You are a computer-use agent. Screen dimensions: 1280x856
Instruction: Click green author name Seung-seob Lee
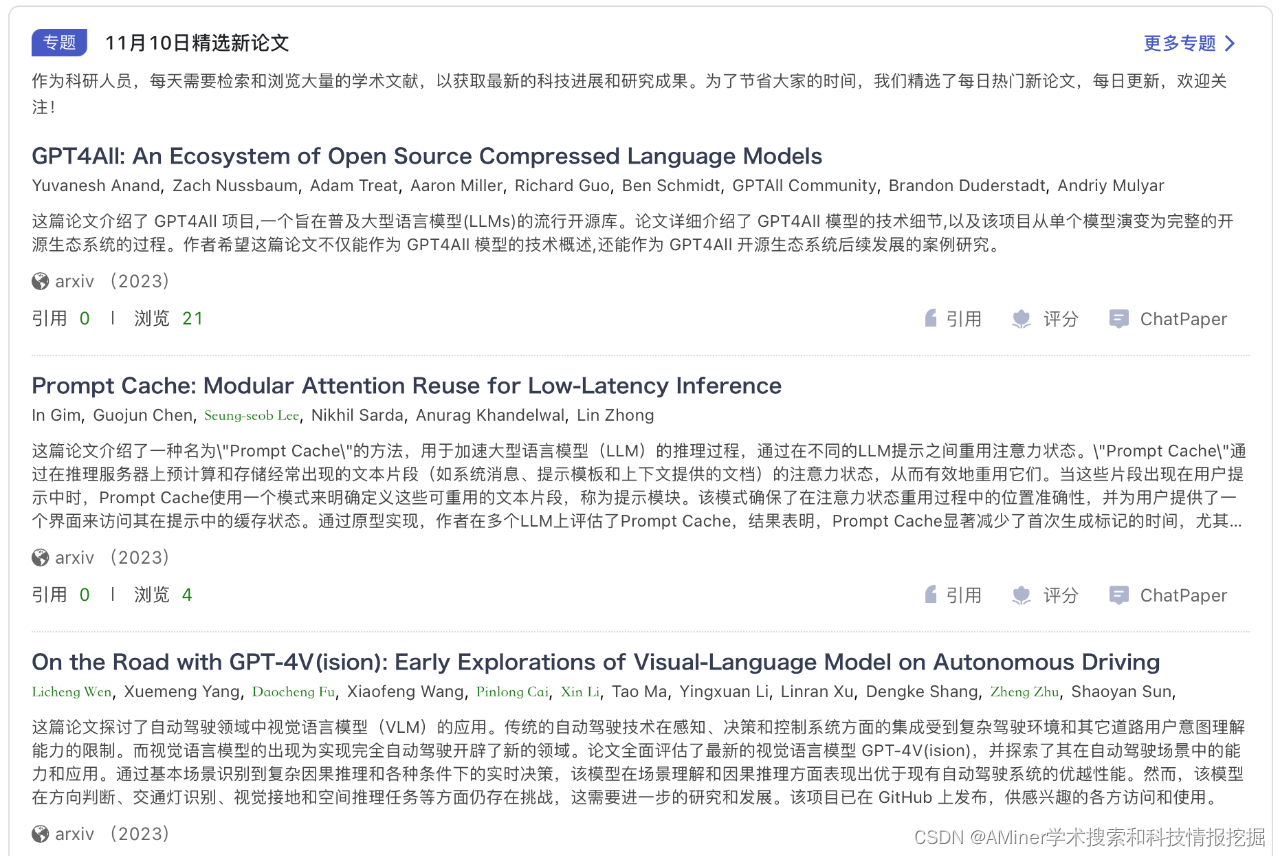click(251, 415)
